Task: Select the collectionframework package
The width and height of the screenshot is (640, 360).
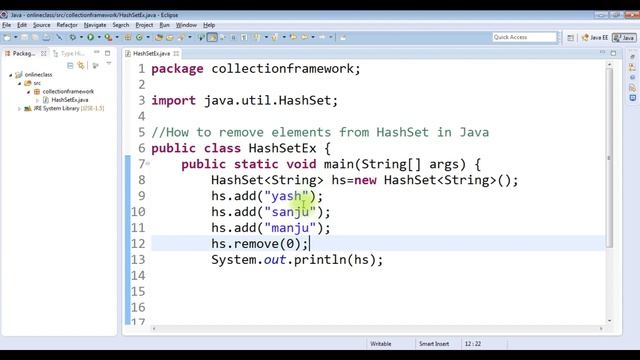Action: coord(68,91)
